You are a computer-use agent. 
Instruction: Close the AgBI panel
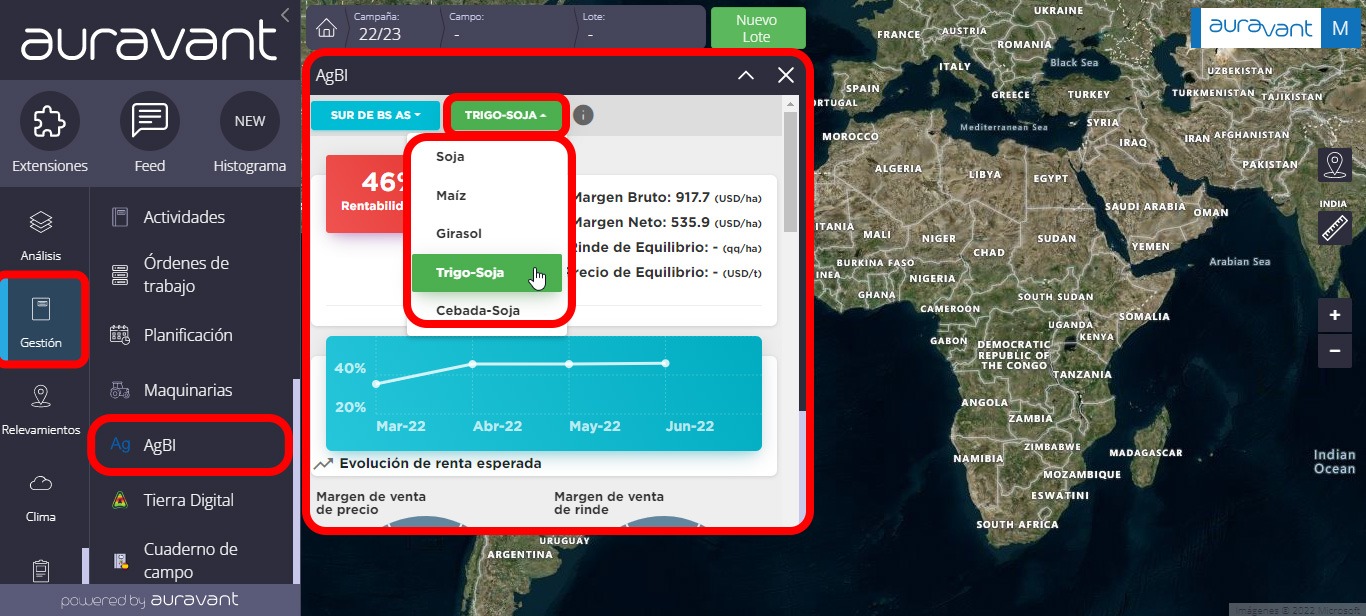tap(785, 75)
